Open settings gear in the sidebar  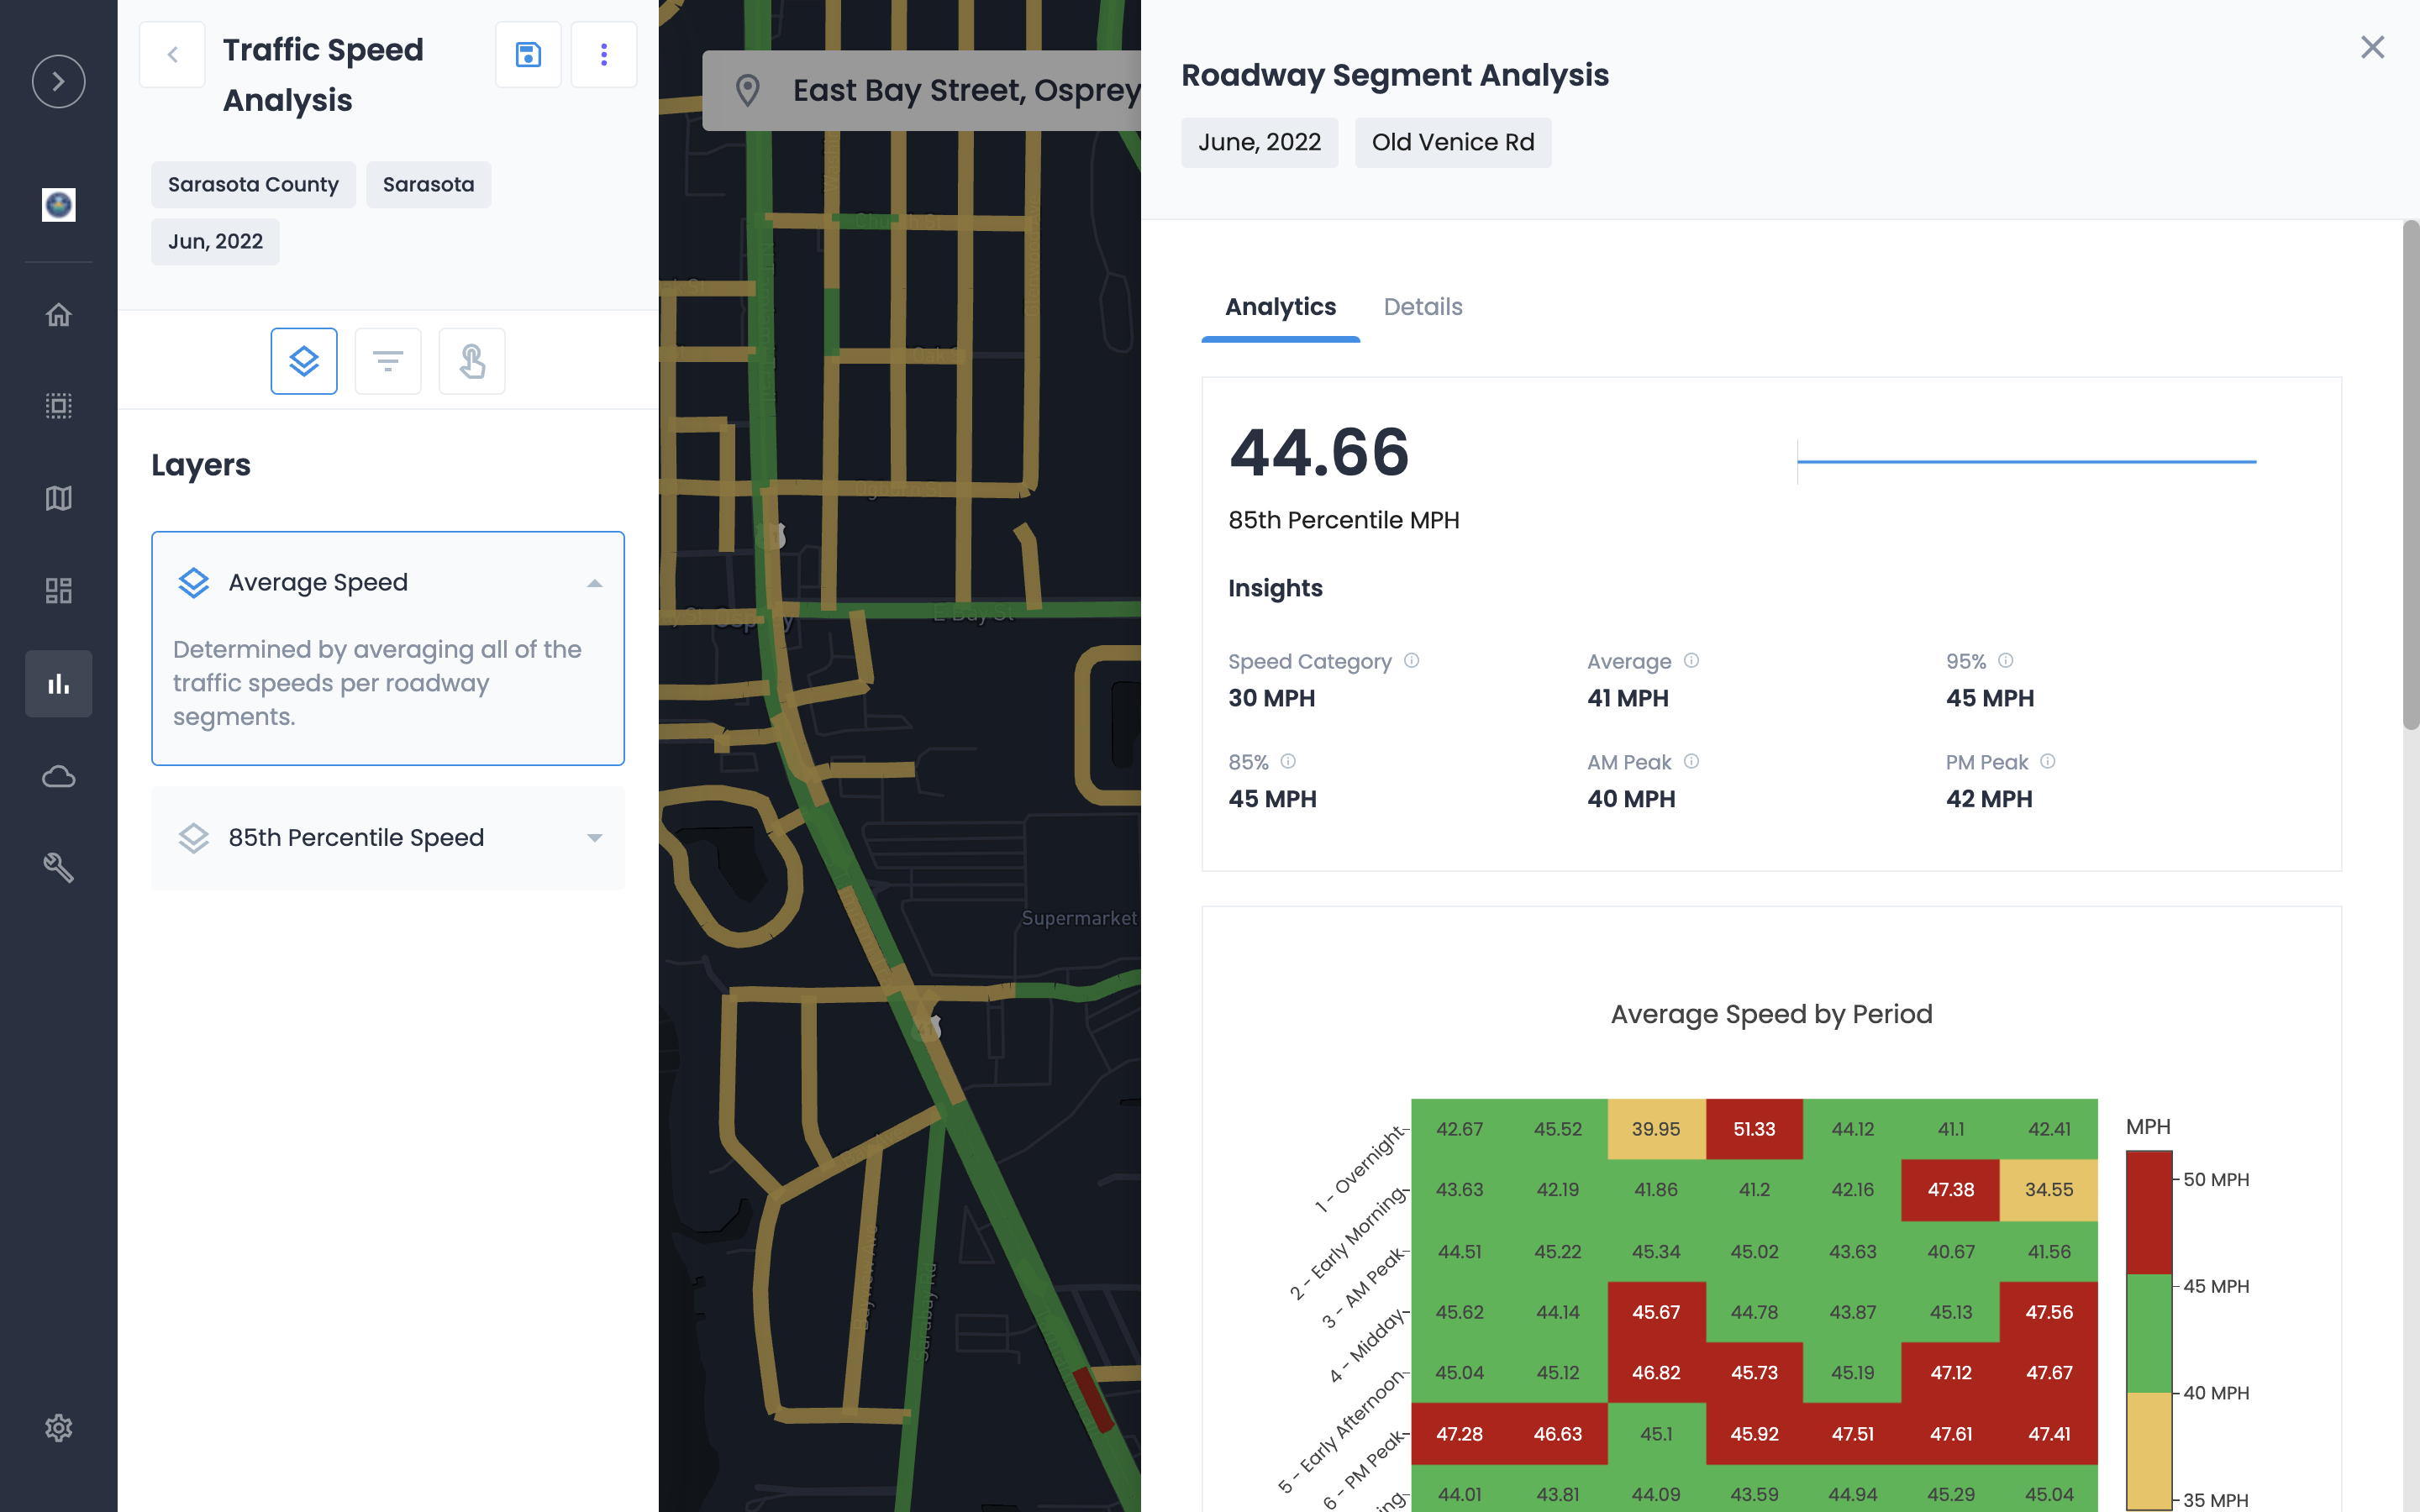pyautogui.click(x=58, y=1428)
